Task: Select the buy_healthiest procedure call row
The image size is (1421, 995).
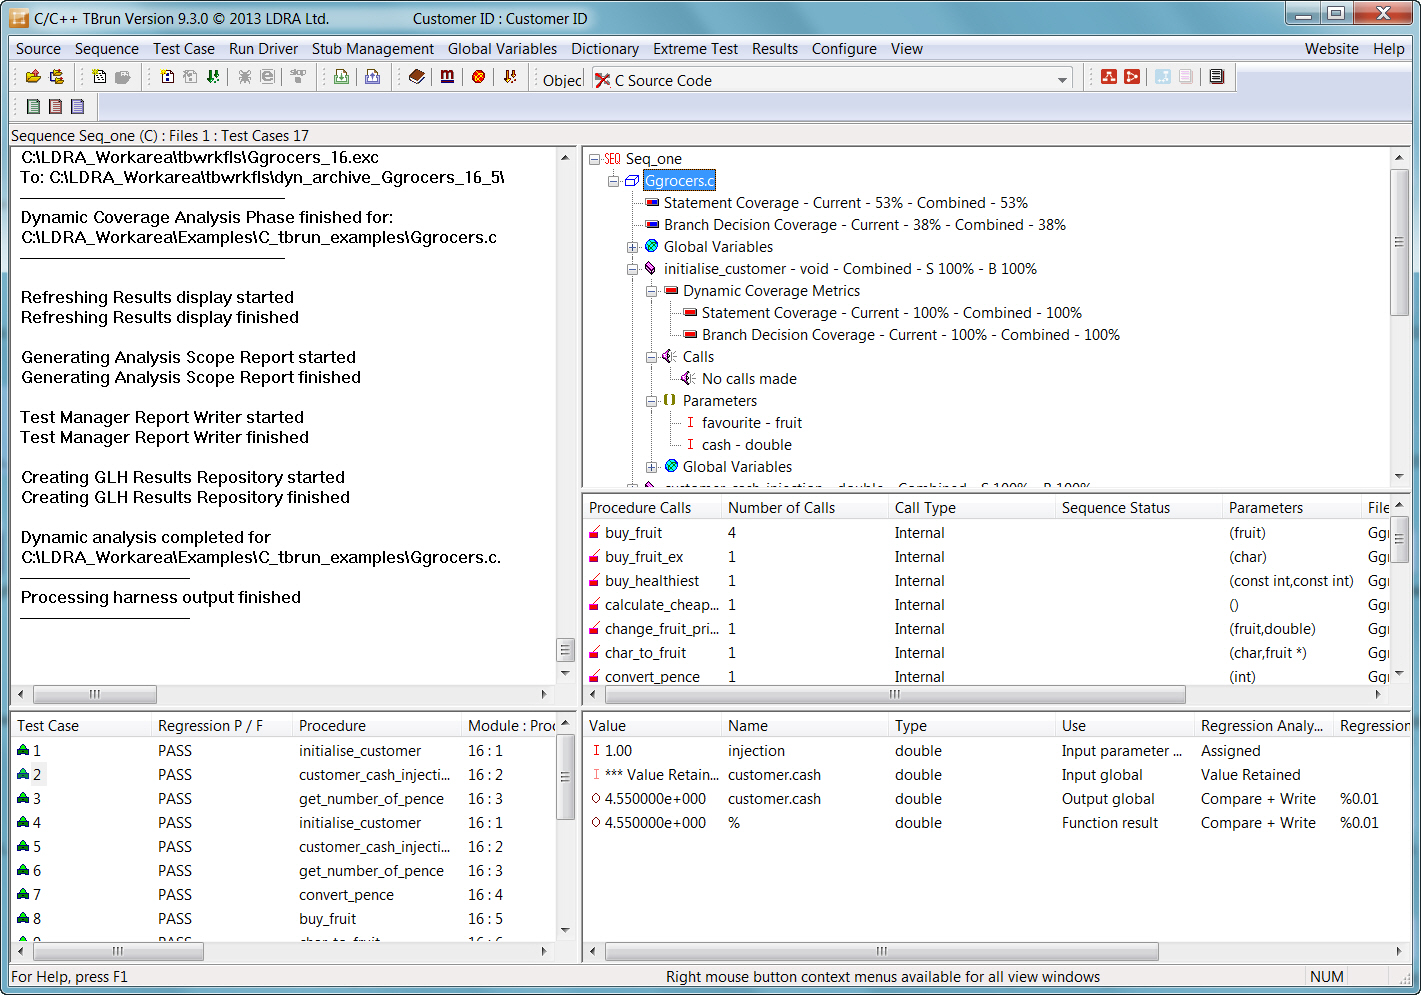Action: tap(652, 581)
